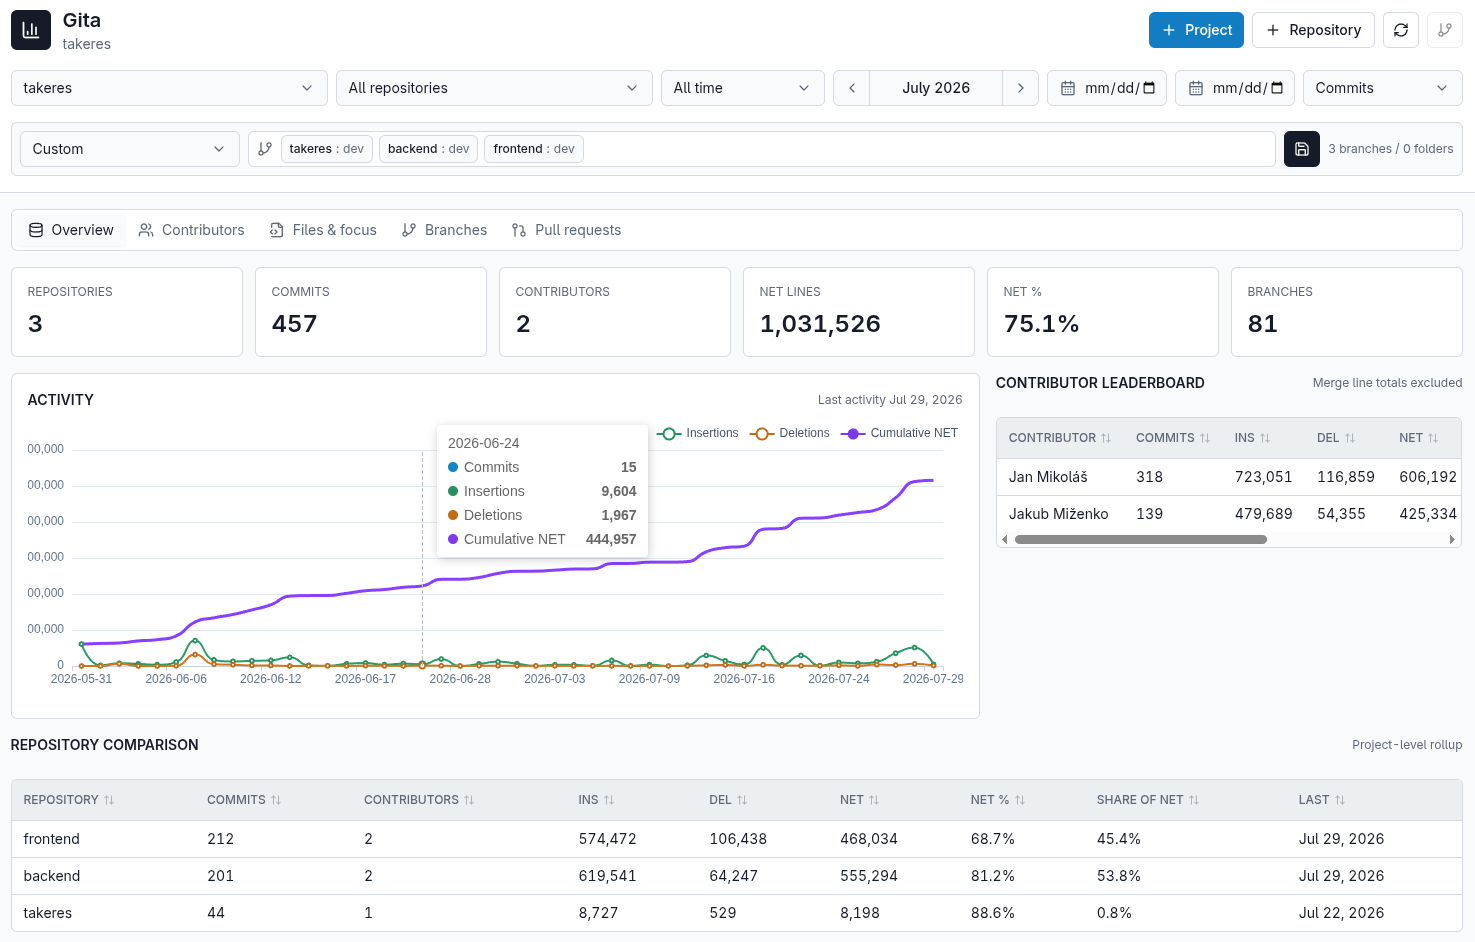Image resolution: width=1475 pixels, height=942 pixels.
Task: Go to next month after July 2026
Action: pos(1020,88)
